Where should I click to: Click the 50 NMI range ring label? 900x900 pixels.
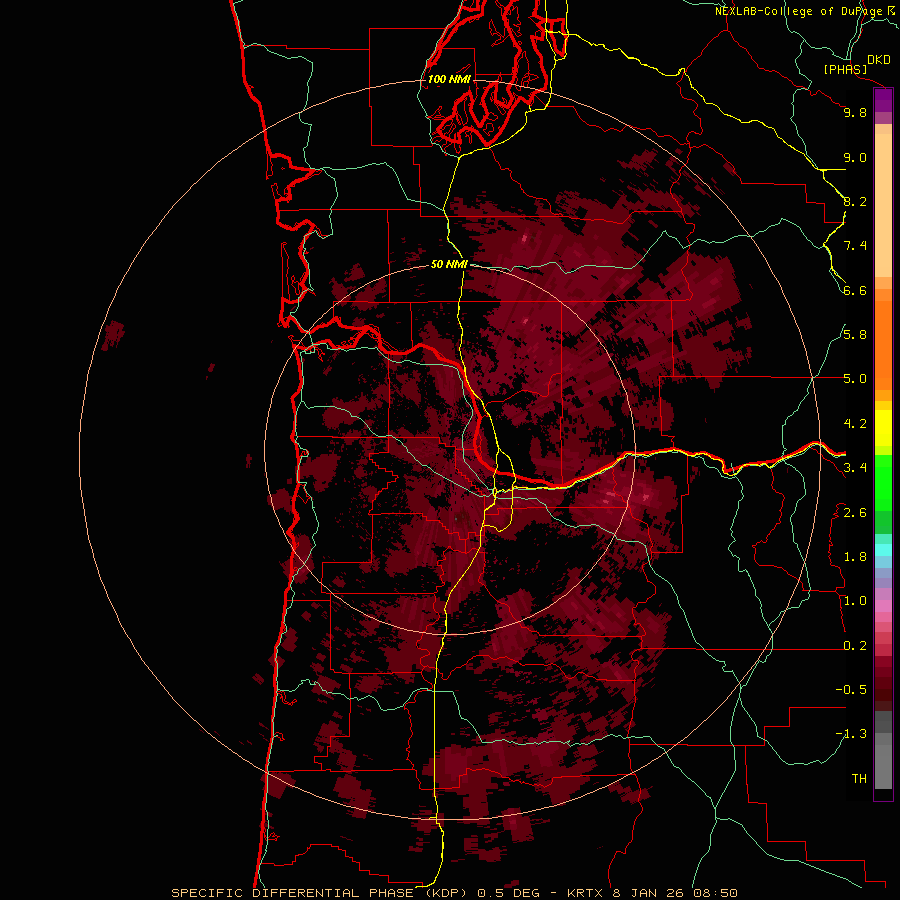coord(449,264)
